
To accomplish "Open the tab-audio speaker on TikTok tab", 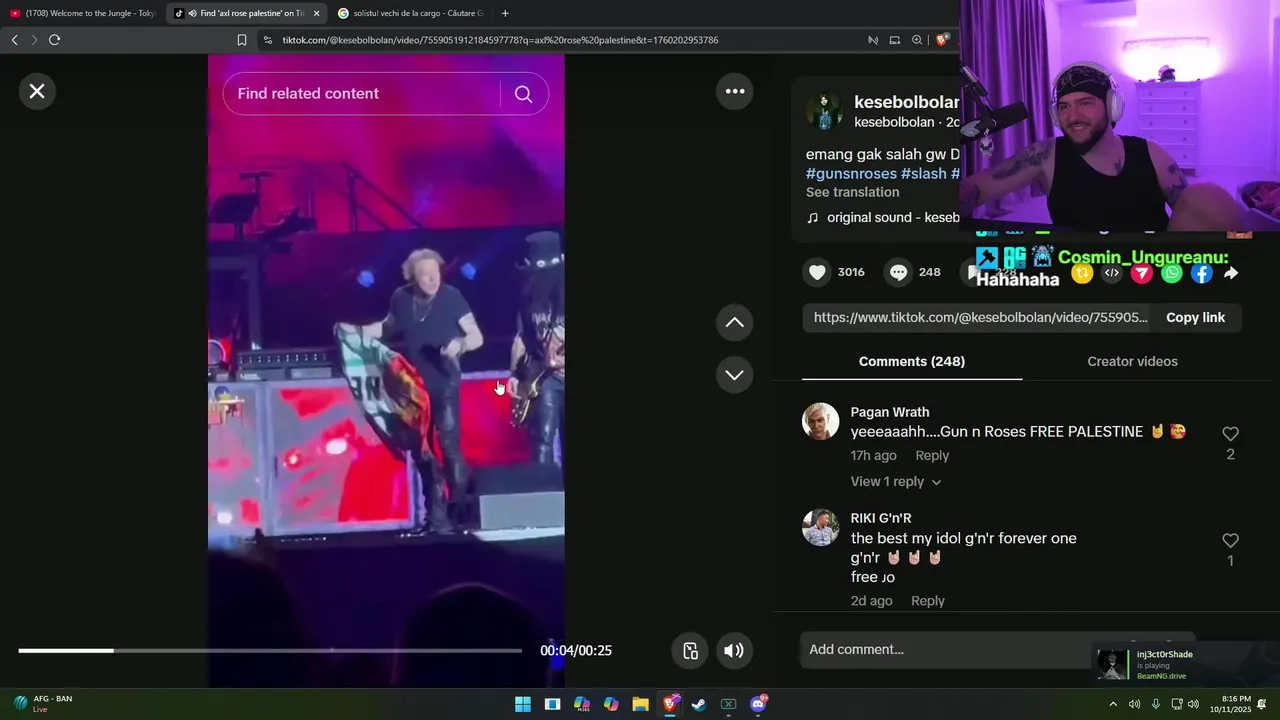I will 191,13.
